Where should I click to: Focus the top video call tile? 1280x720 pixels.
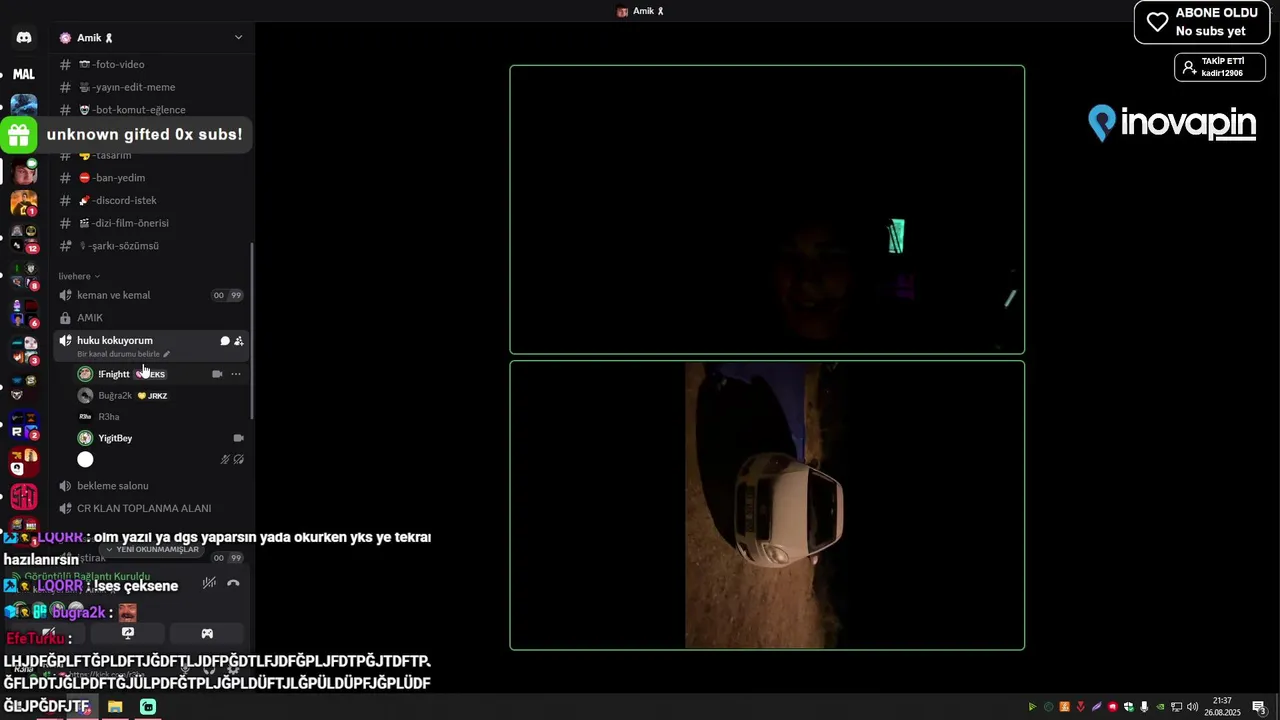point(767,210)
